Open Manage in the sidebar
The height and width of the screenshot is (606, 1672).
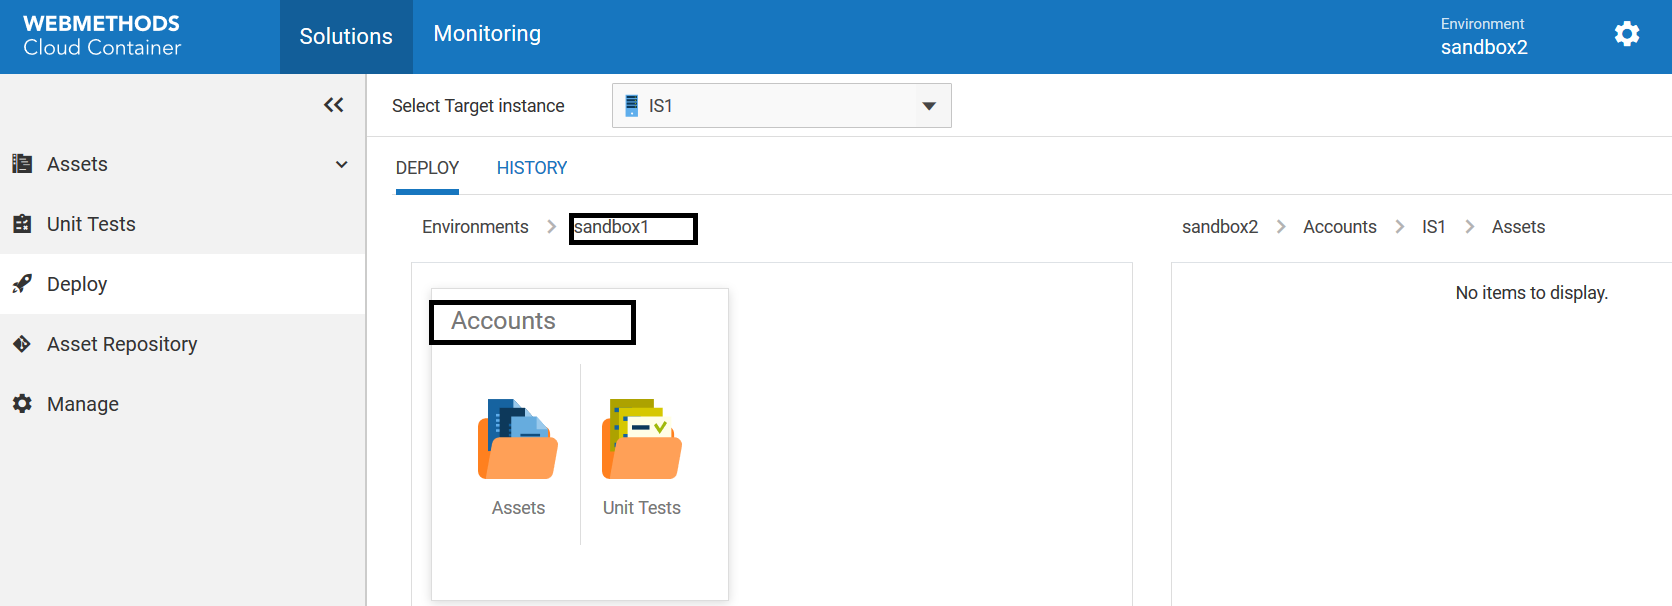click(182, 404)
